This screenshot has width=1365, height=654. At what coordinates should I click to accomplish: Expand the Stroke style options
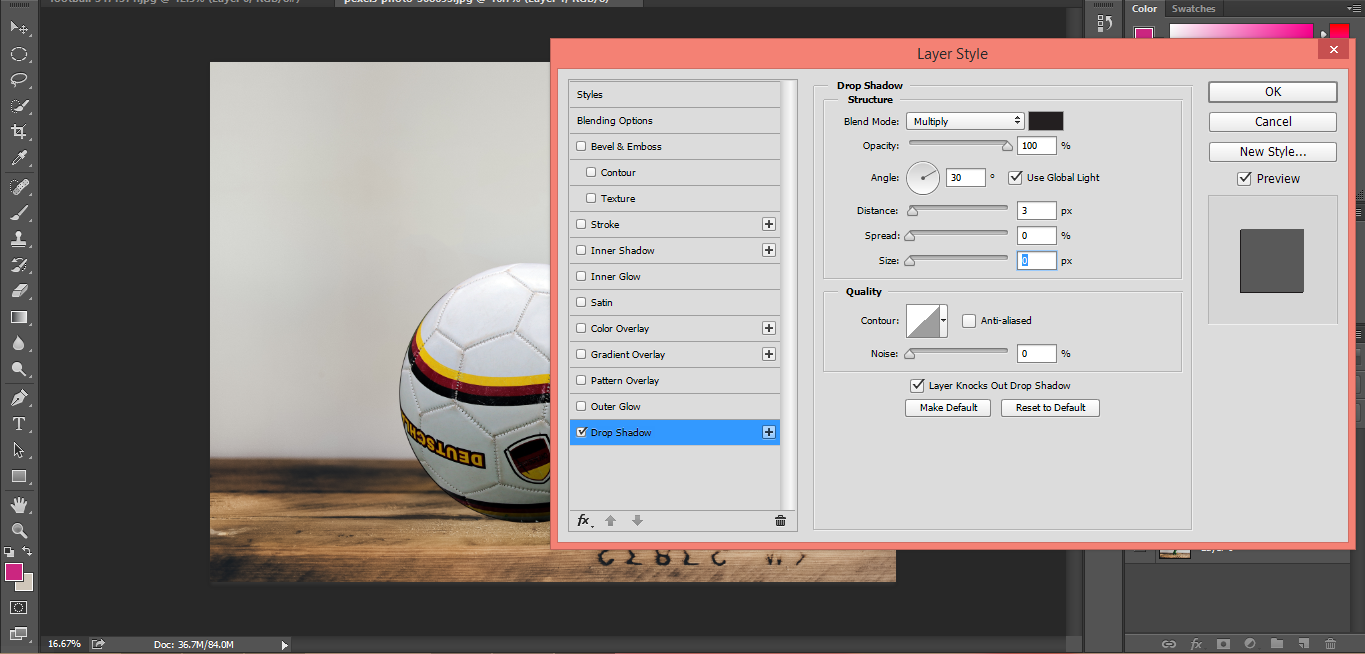pos(768,224)
